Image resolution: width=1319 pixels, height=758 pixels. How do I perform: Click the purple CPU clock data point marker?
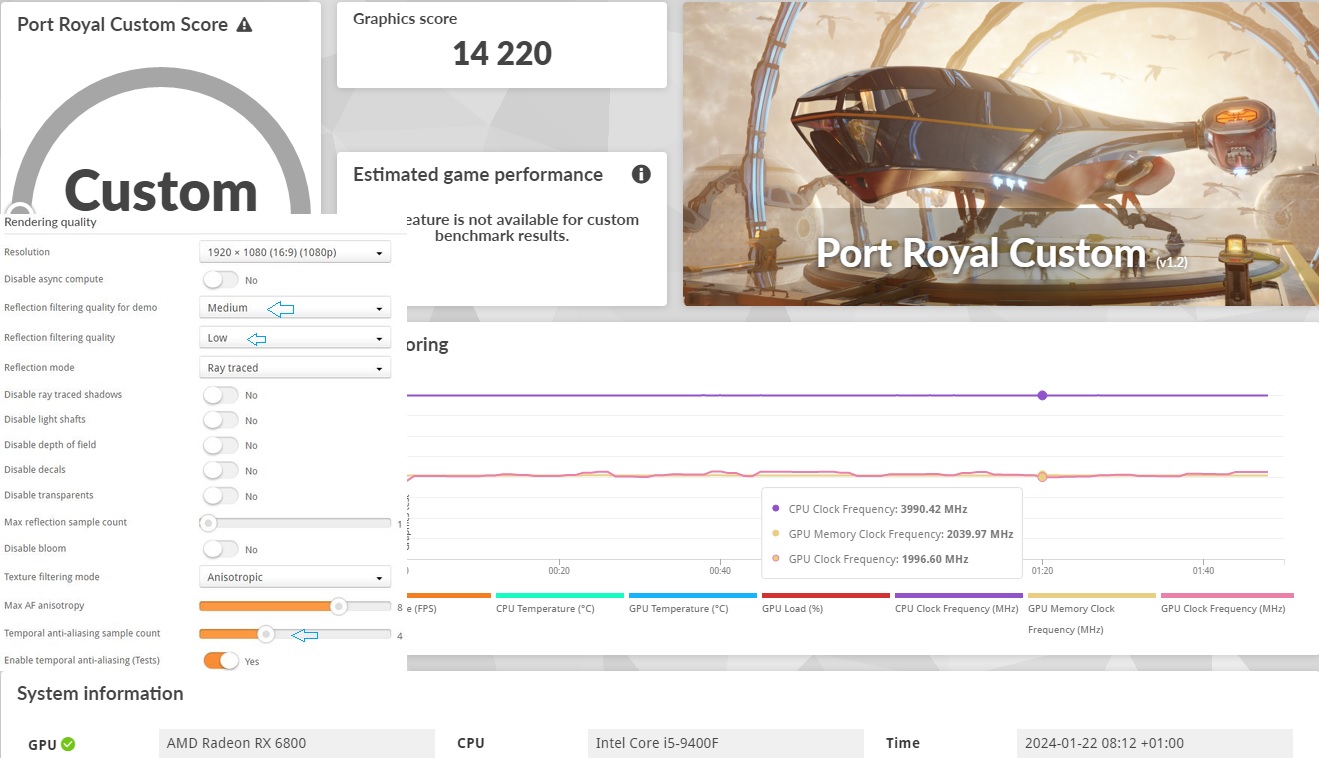[x=1042, y=396]
